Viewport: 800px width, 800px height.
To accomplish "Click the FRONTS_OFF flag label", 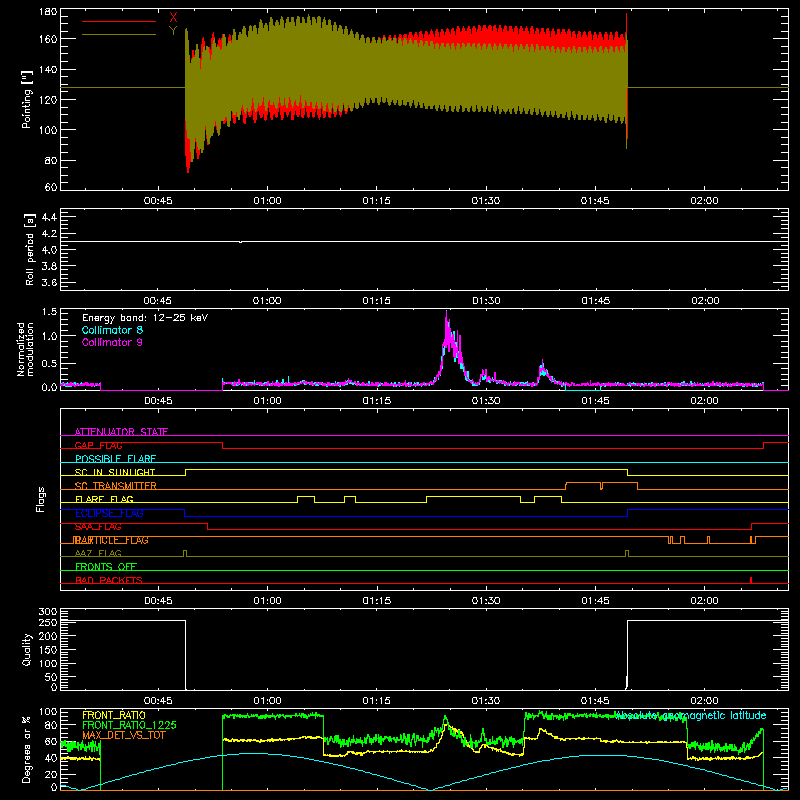I will tap(106, 566).
